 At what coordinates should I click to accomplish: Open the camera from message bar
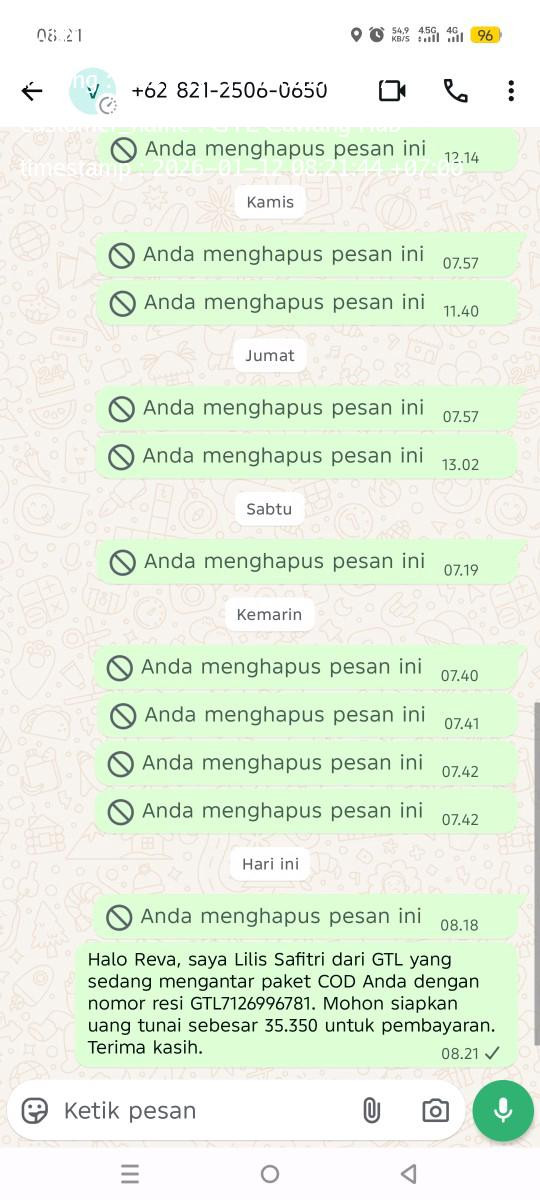tap(435, 1111)
